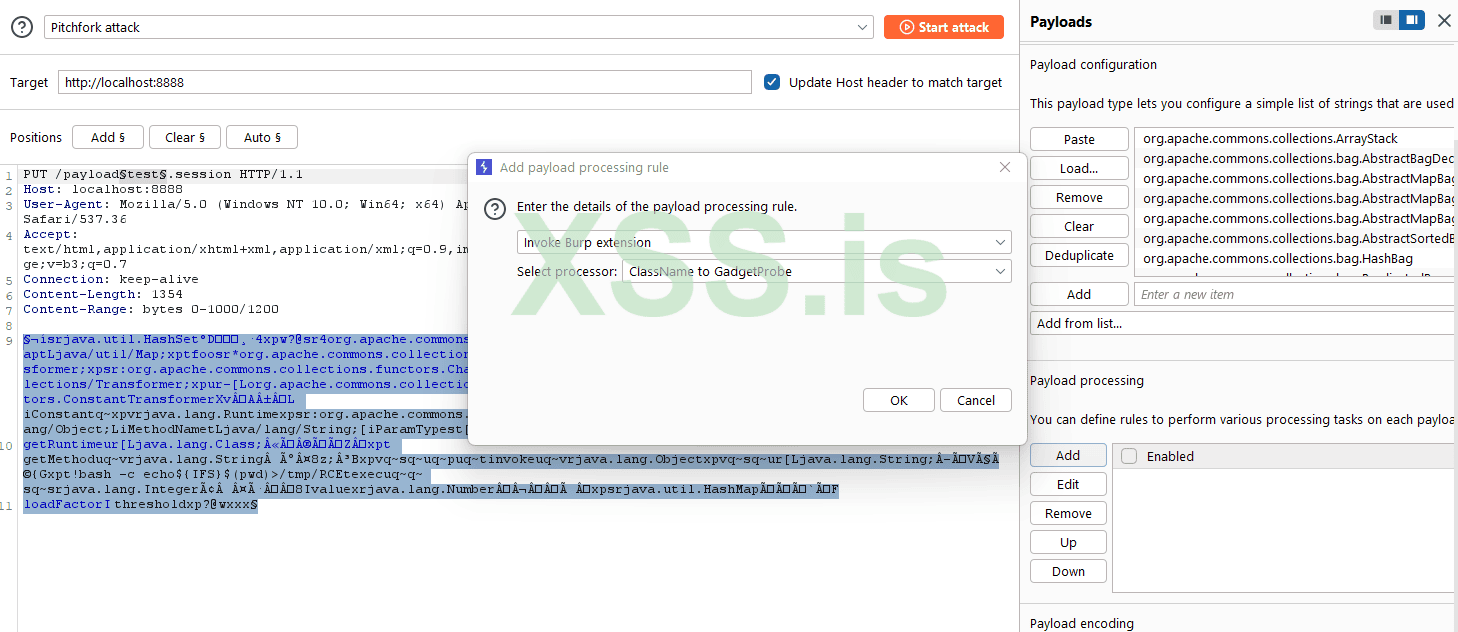Image resolution: width=1458 pixels, height=632 pixels.
Task: Click the Up button for processing rules
Action: [x=1068, y=542]
